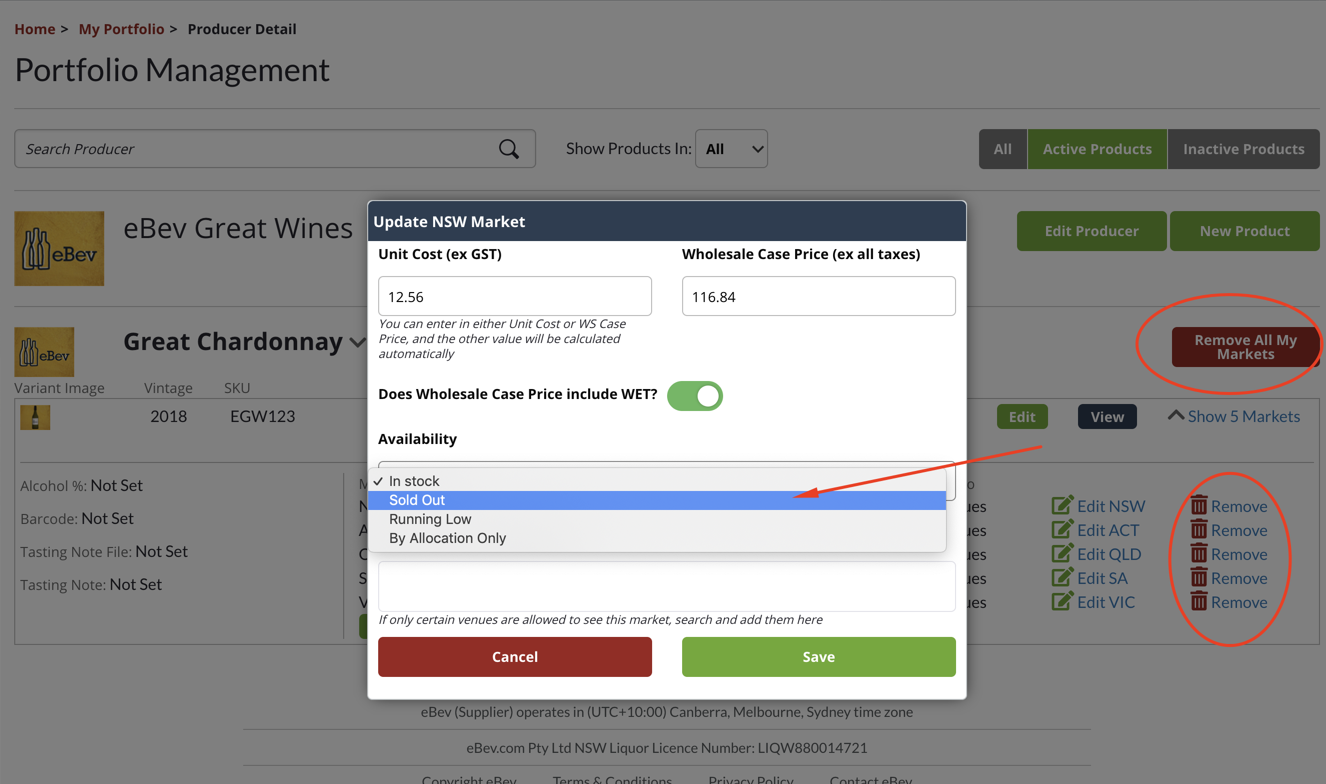The height and width of the screenshot is (784, 1326).
Task: Click the trash icon in the NSW row
Action: 1199,505
